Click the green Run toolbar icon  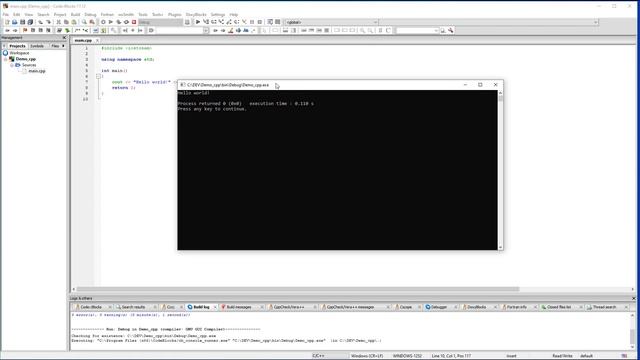(x=111, y=22)
